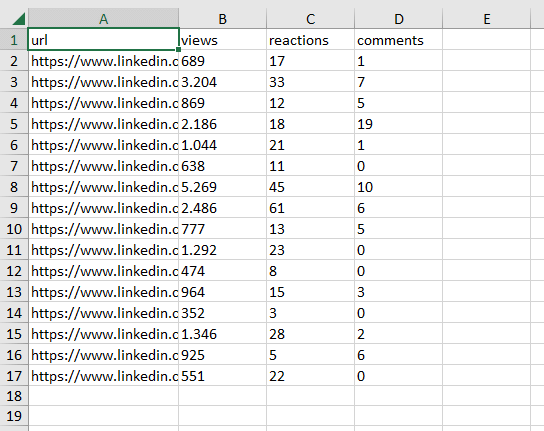The height and width of the screenshot is (431, 544).
Task: Open the LinkedIn URL in row 8
Action: tap(103, 187)
